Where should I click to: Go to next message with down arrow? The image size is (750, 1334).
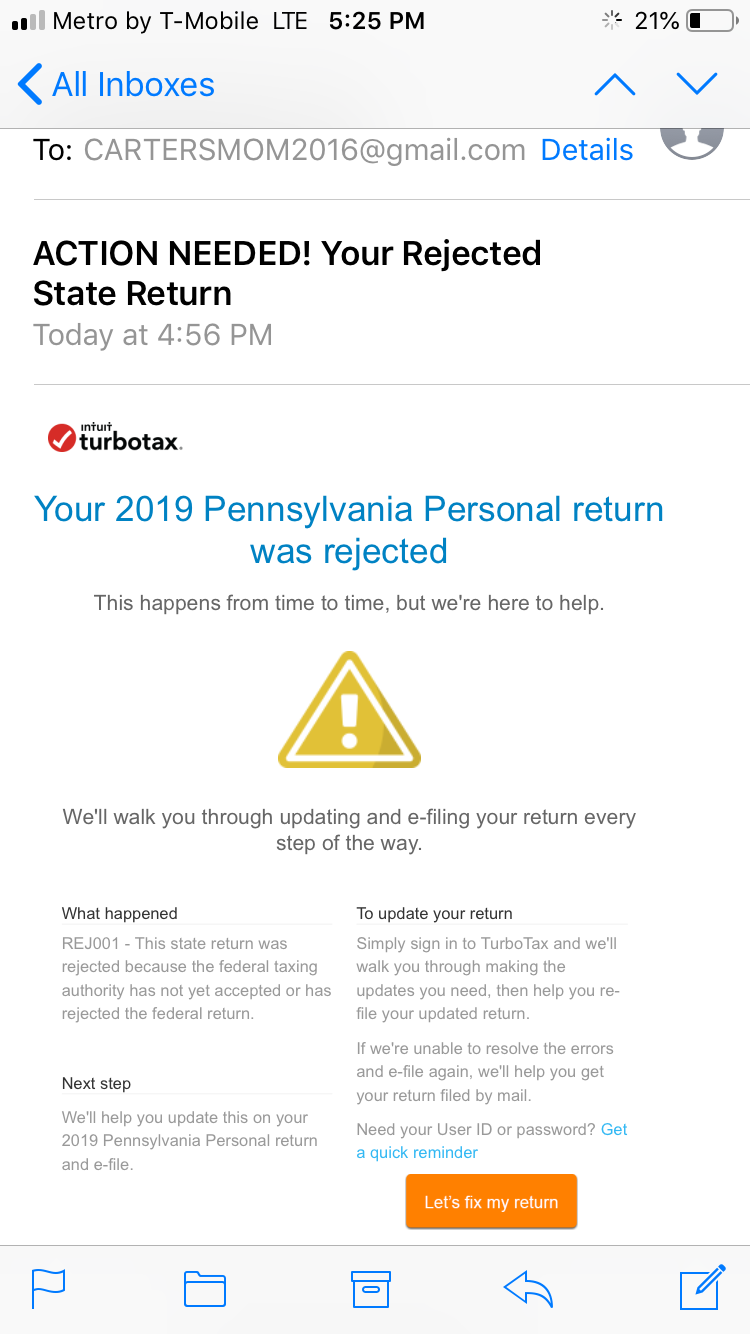[x=697, y=85]
